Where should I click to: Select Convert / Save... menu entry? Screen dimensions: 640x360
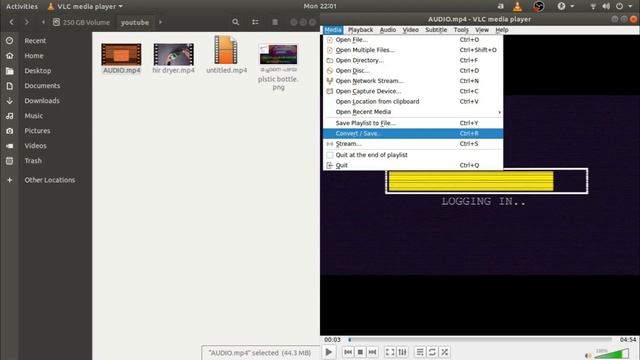point(413,133)
